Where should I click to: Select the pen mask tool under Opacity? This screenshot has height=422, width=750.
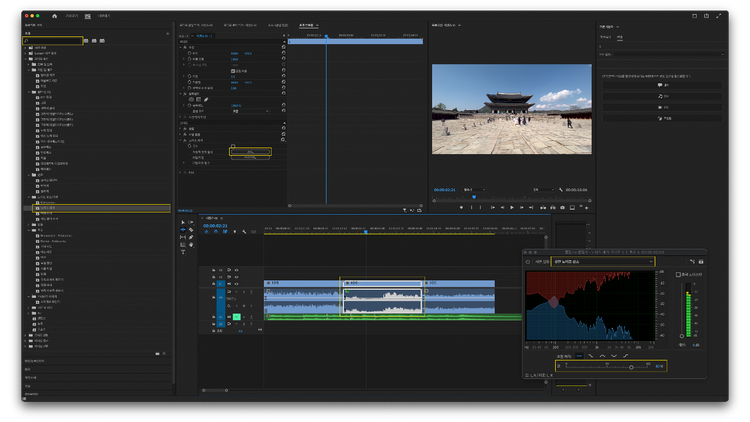click(x=207, y=99)
